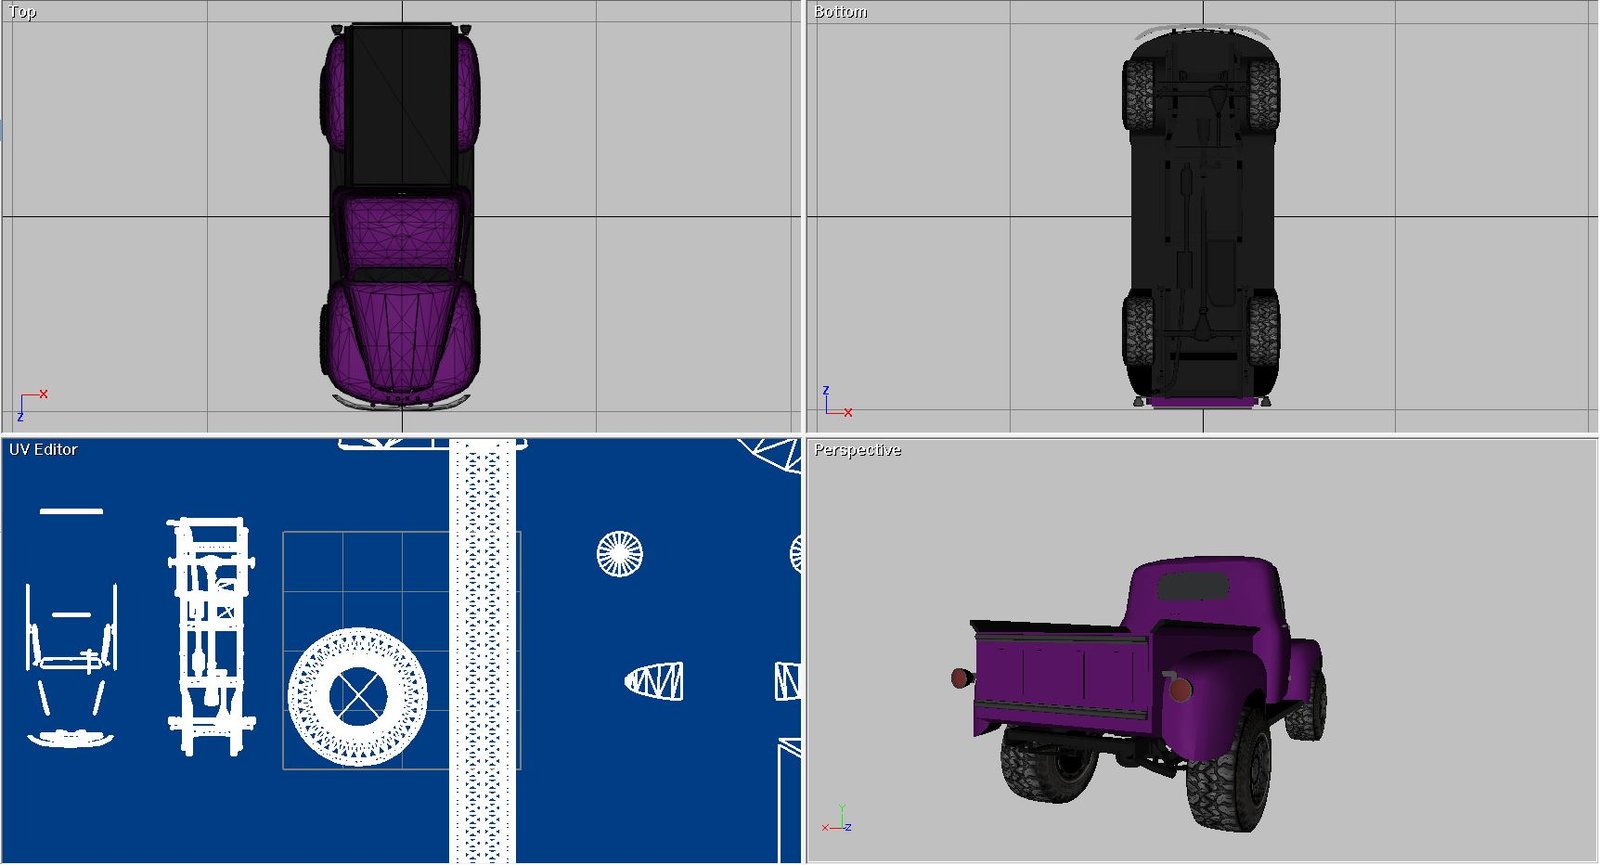Open the Bottom viewport label menu
The height and width of the screenshot is (865, 1600).
[840, 12]
